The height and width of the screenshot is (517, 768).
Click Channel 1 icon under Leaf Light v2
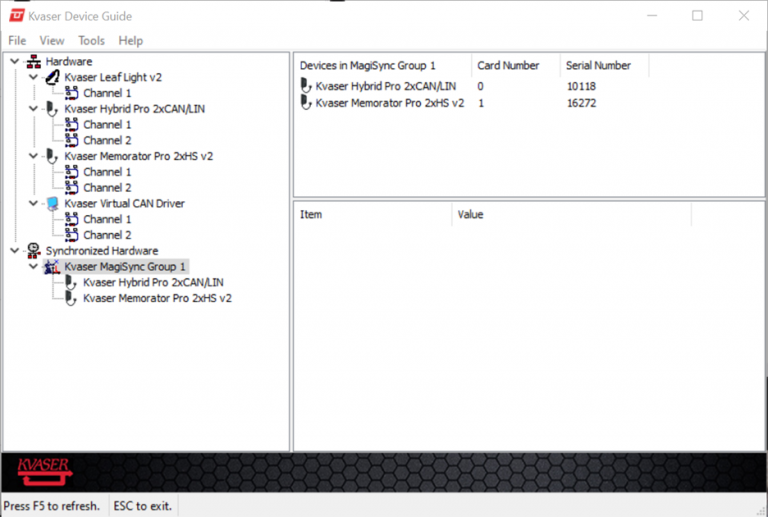pos(71,93)
